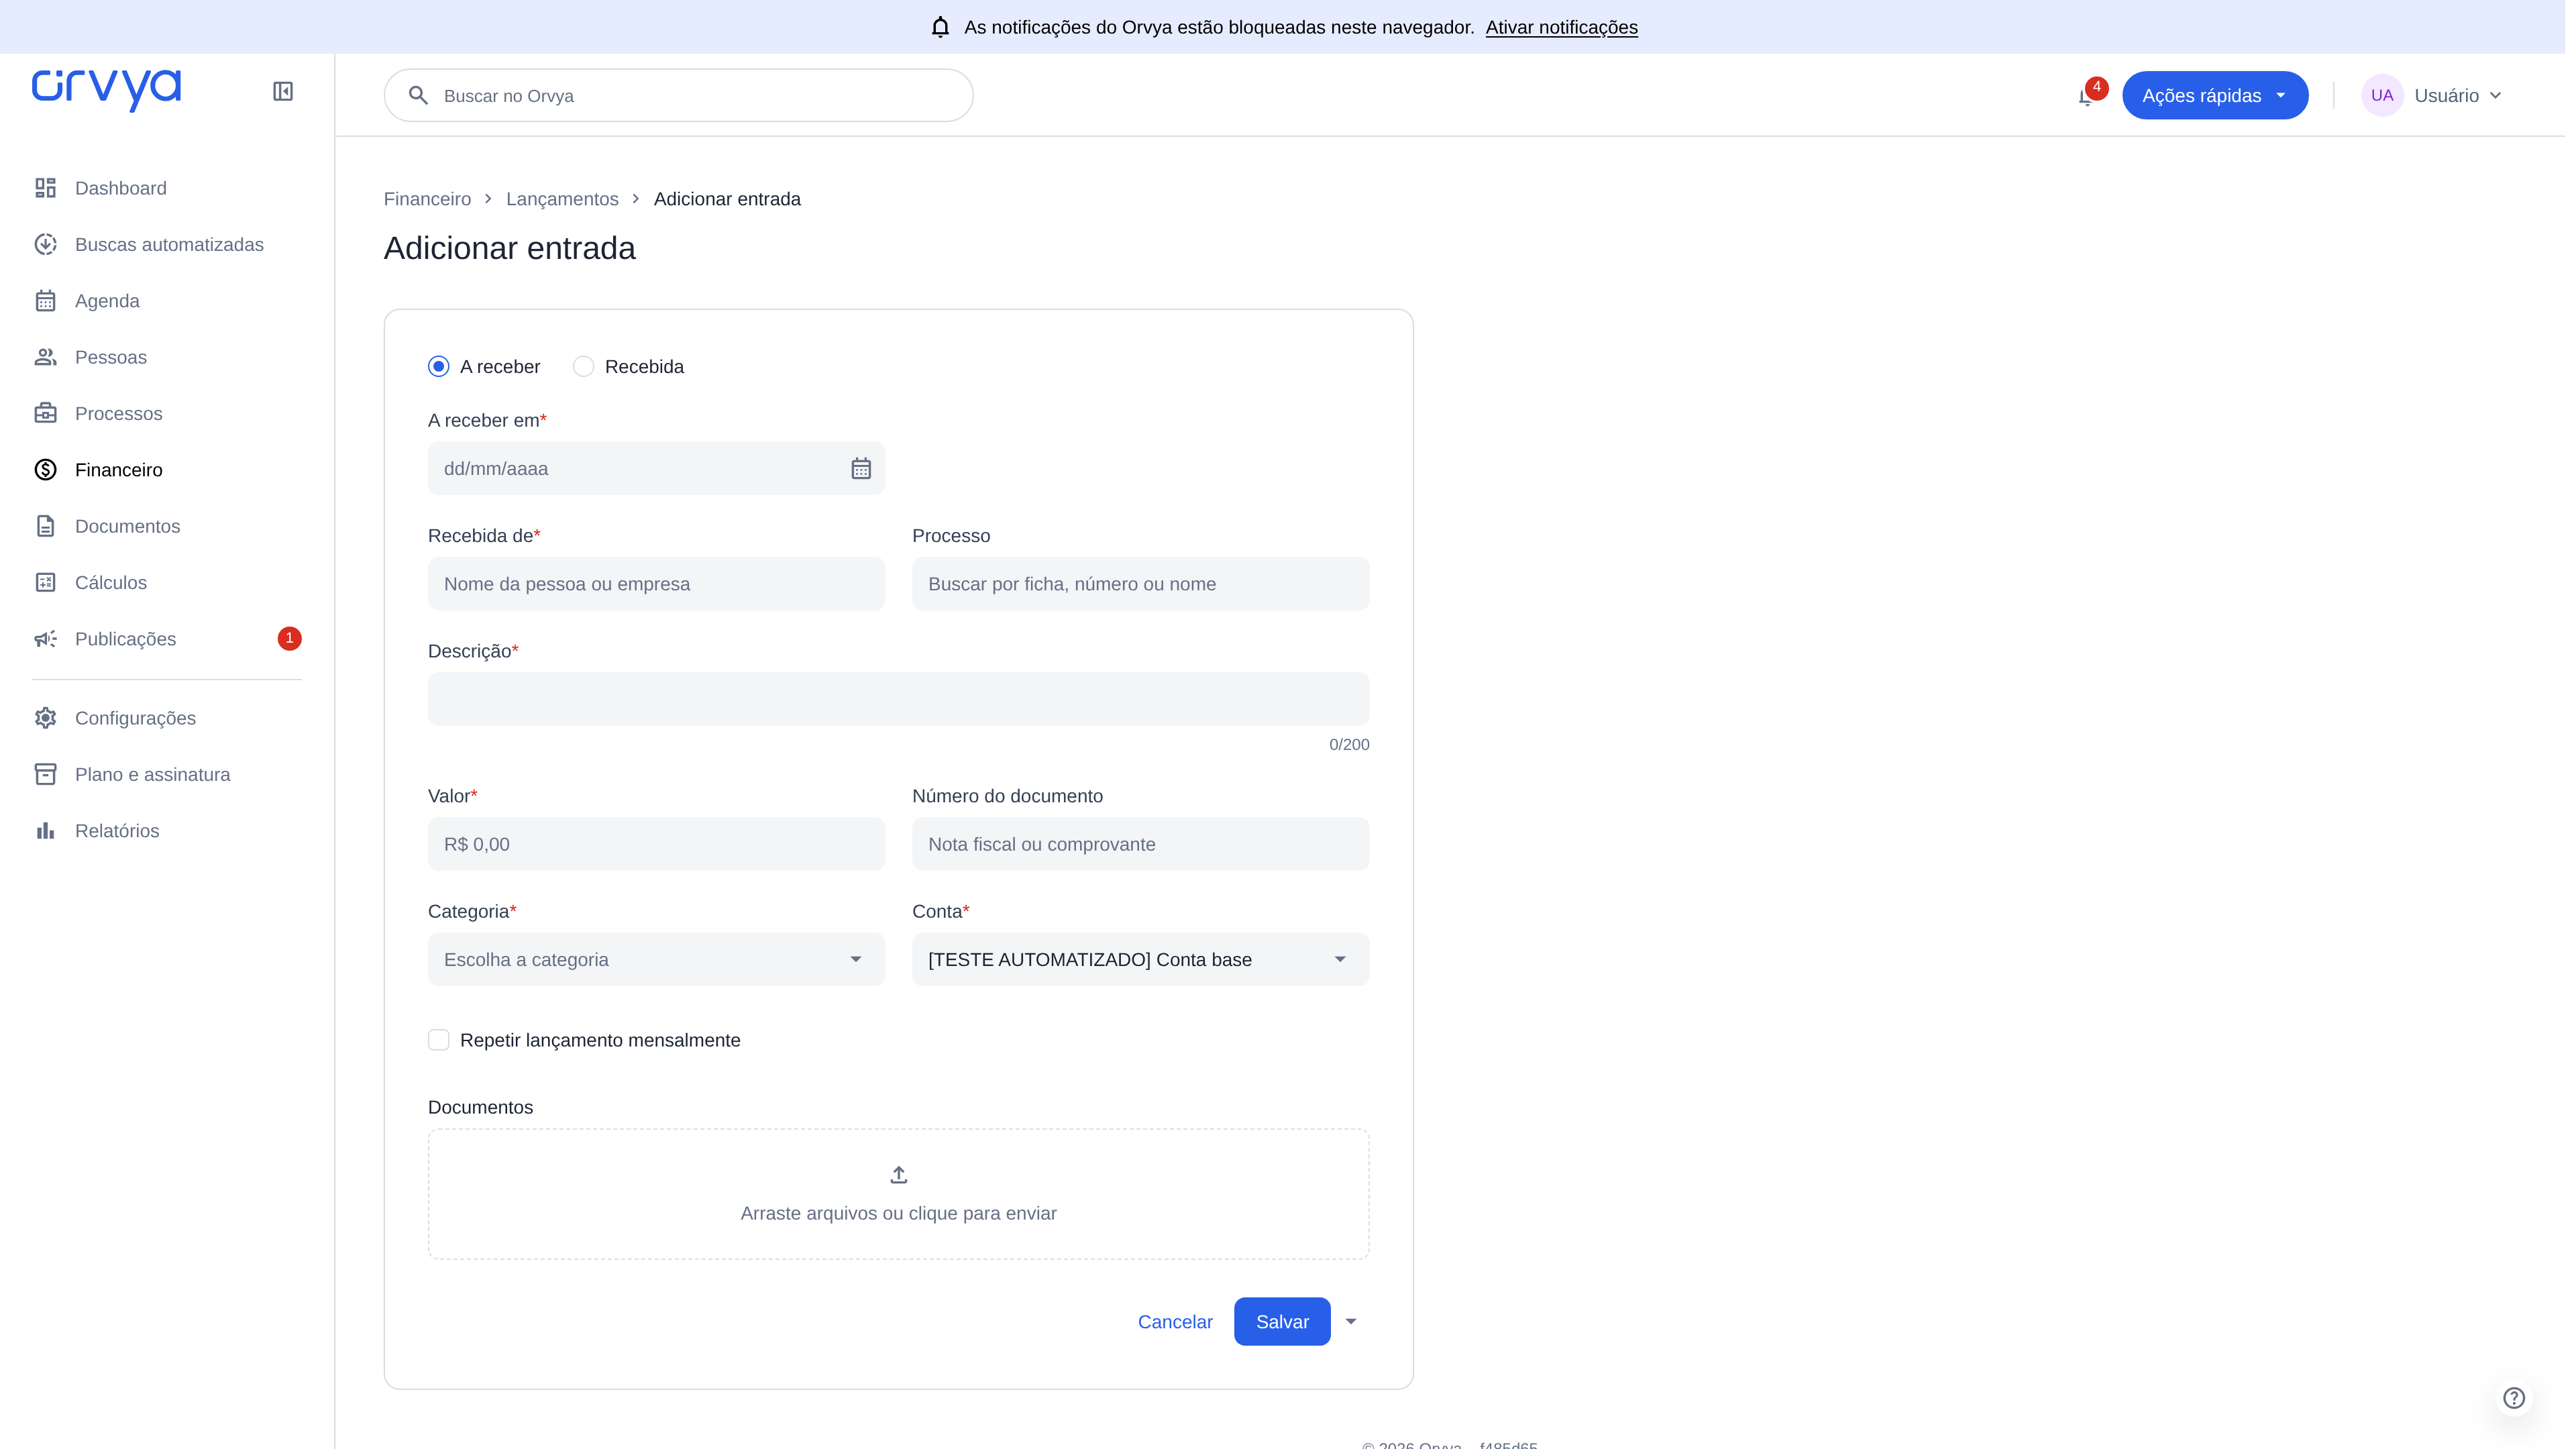Screen dimensions: 2576x1449
Task: Collapse the sidebar with the panel icon
Action: click(283, 91)
